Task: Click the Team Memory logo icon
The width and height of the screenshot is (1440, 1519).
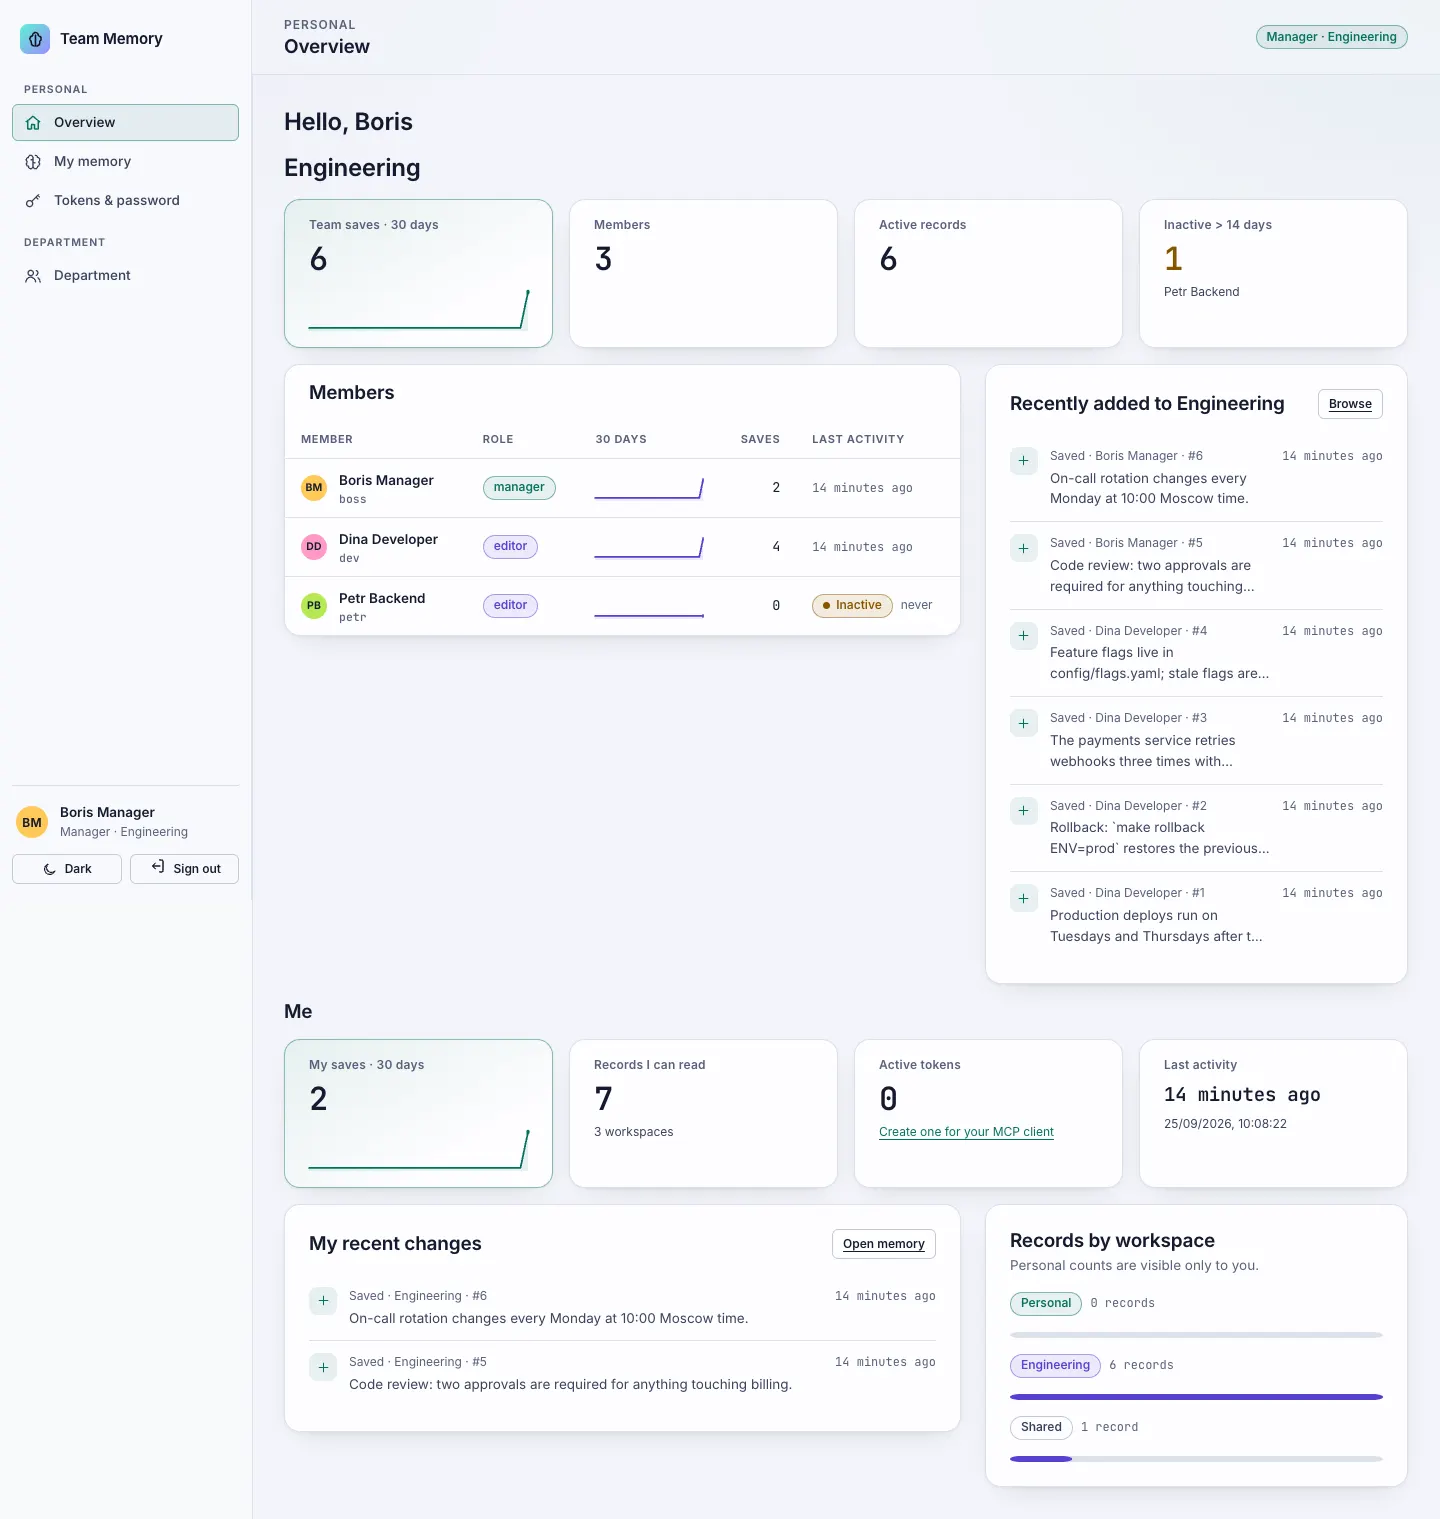Action: point(35,39)
